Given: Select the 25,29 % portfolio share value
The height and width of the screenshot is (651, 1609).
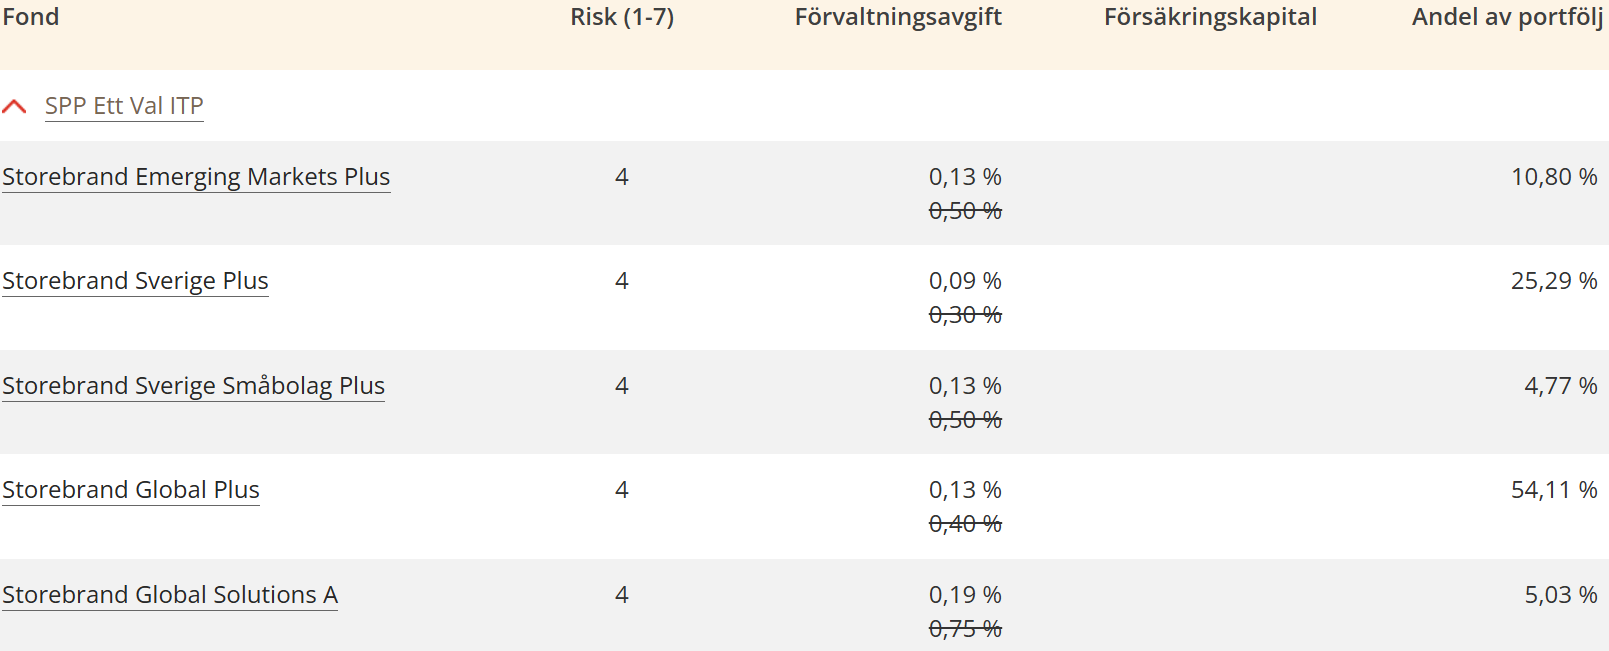Looking at the screenshot, I should pyautogui.click(x=1554, y=281).
